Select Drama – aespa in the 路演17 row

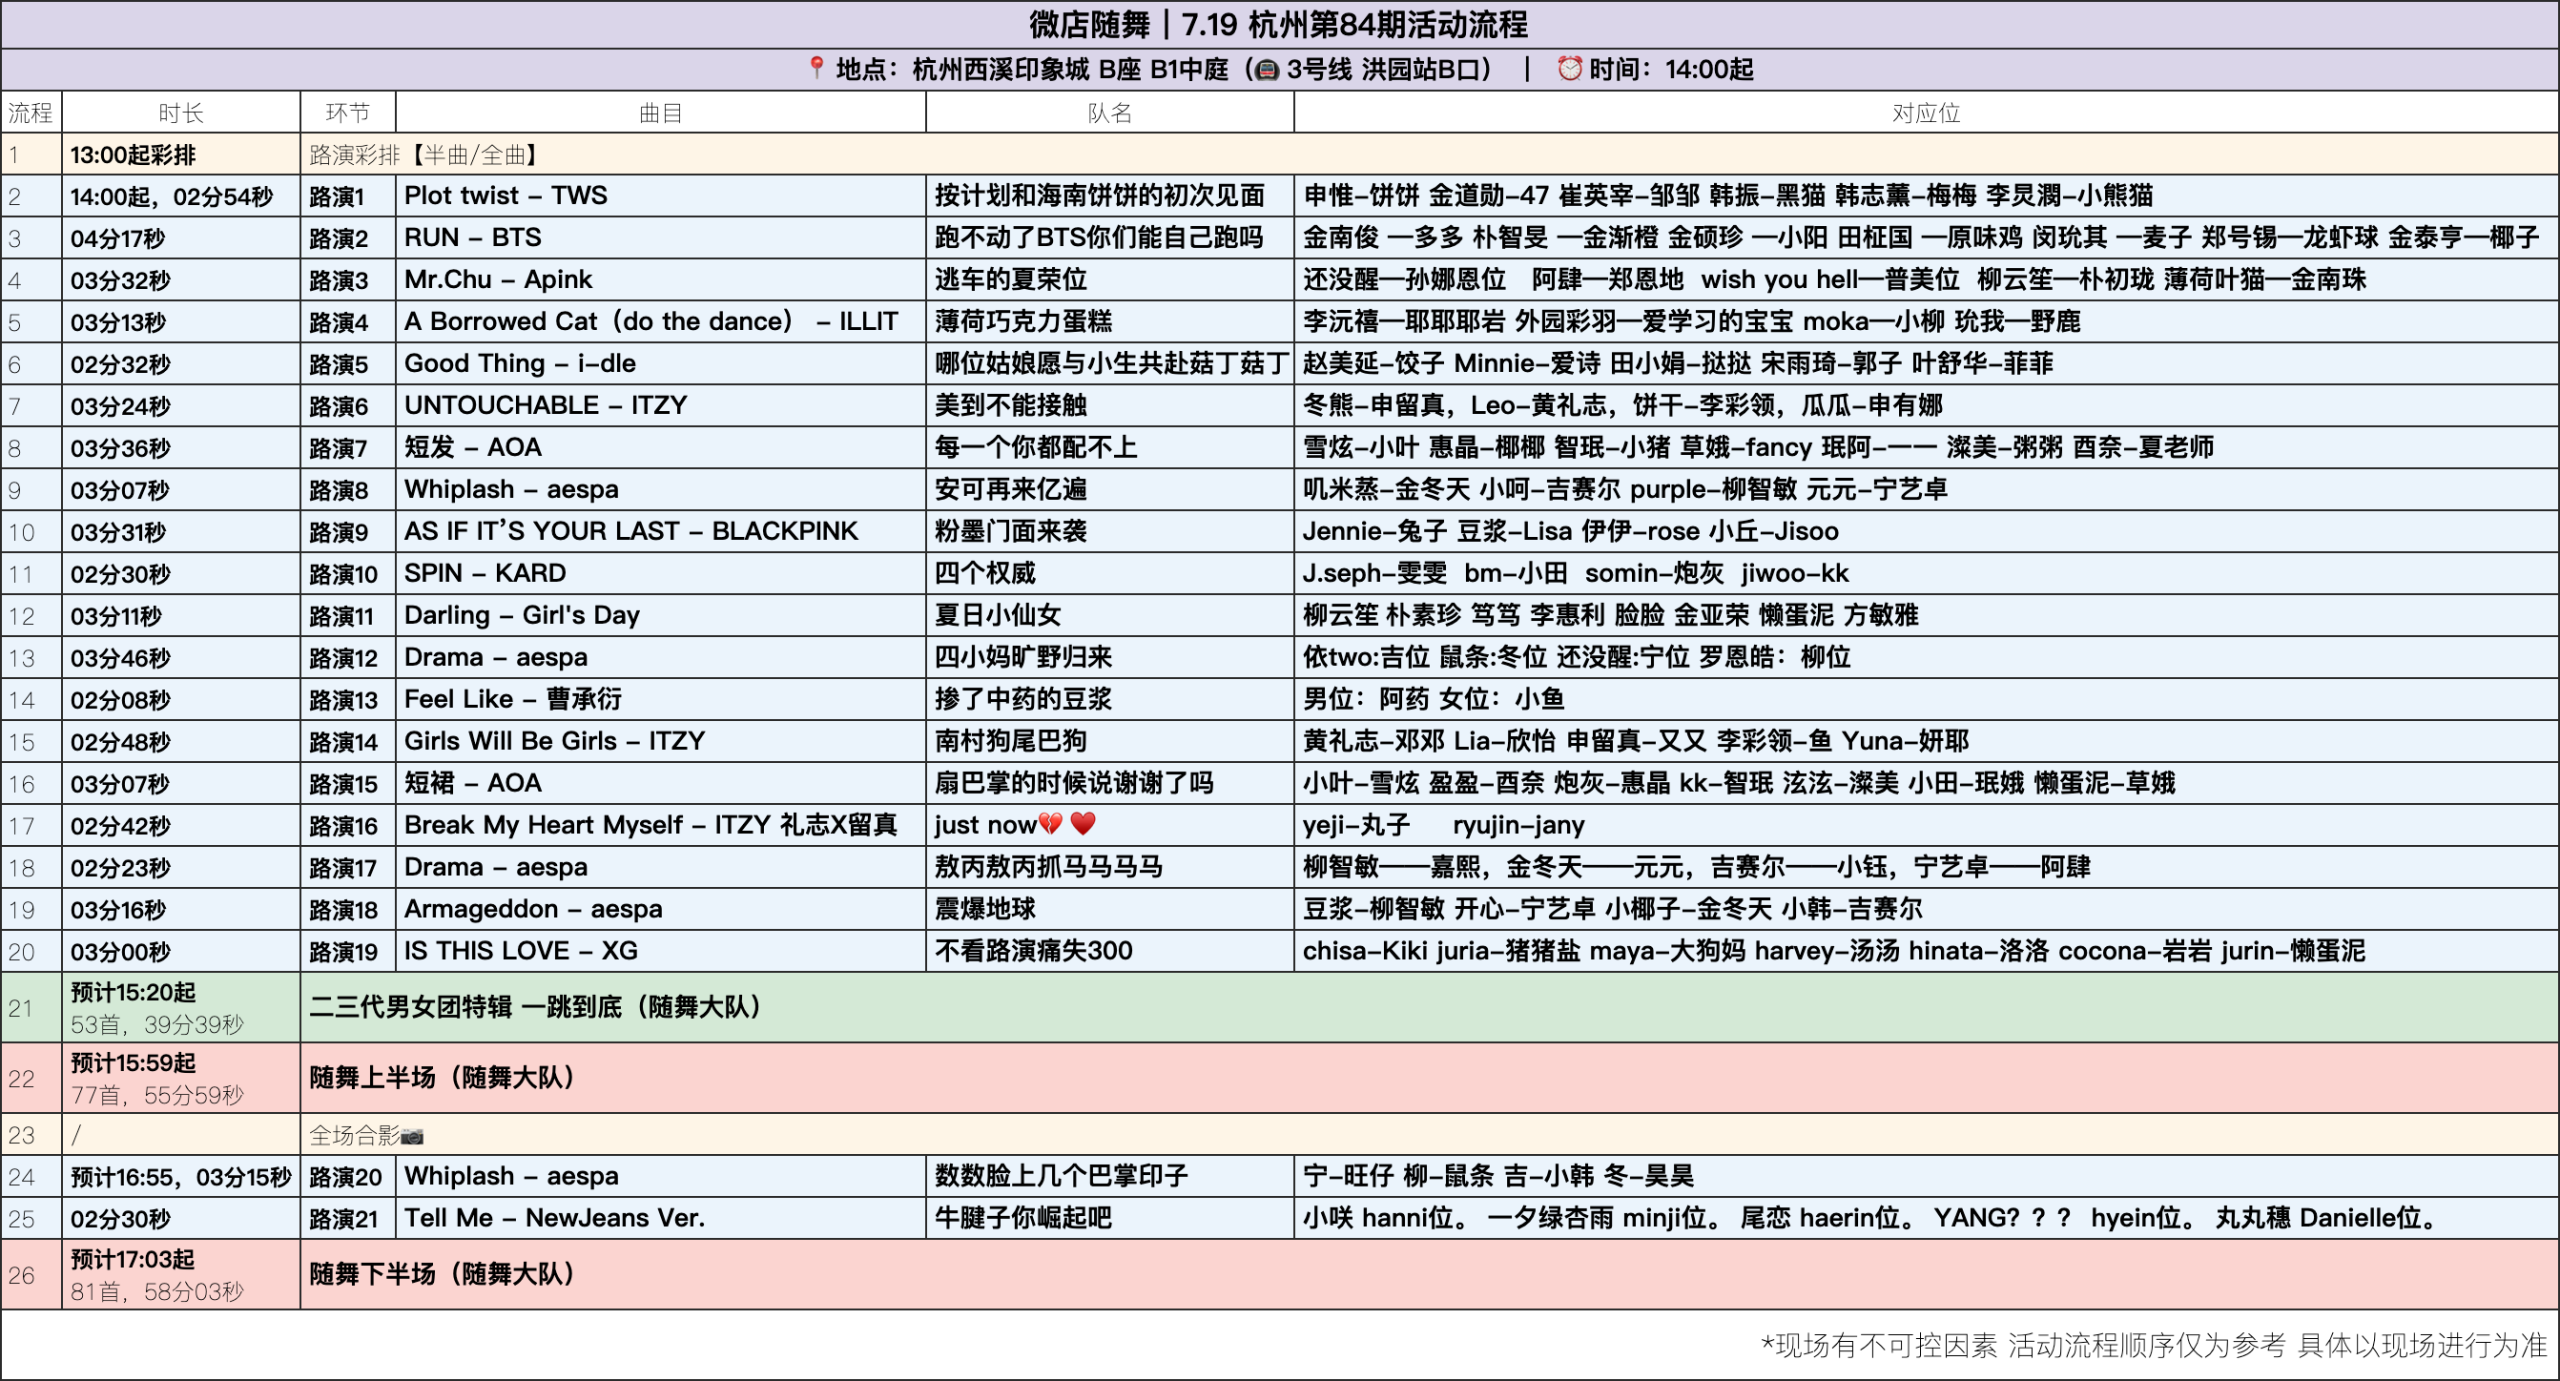tap(661, 868)
